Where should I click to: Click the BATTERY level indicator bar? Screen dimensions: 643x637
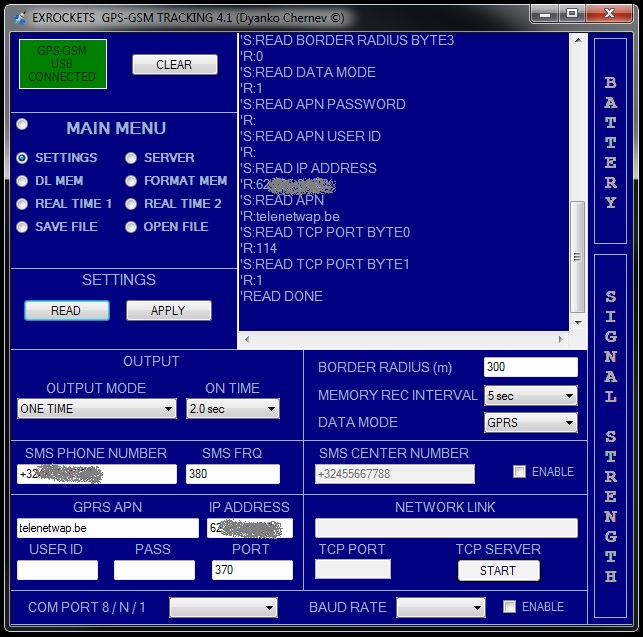[611, 141]
